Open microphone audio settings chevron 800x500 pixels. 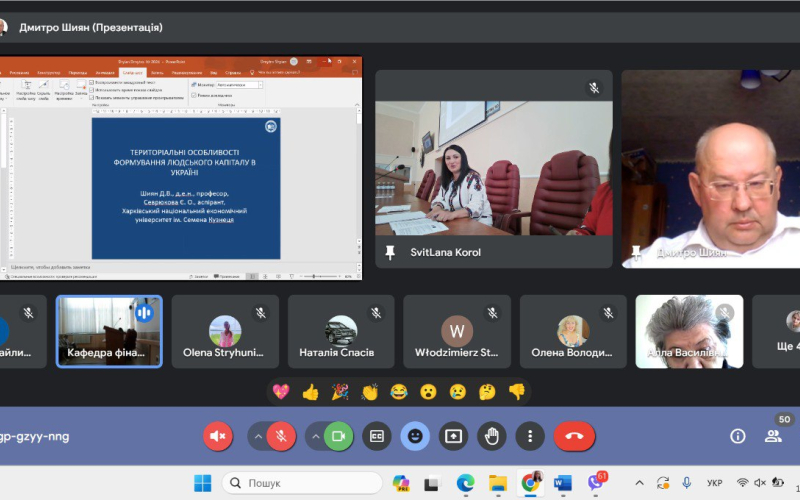(x=258, y=436)
